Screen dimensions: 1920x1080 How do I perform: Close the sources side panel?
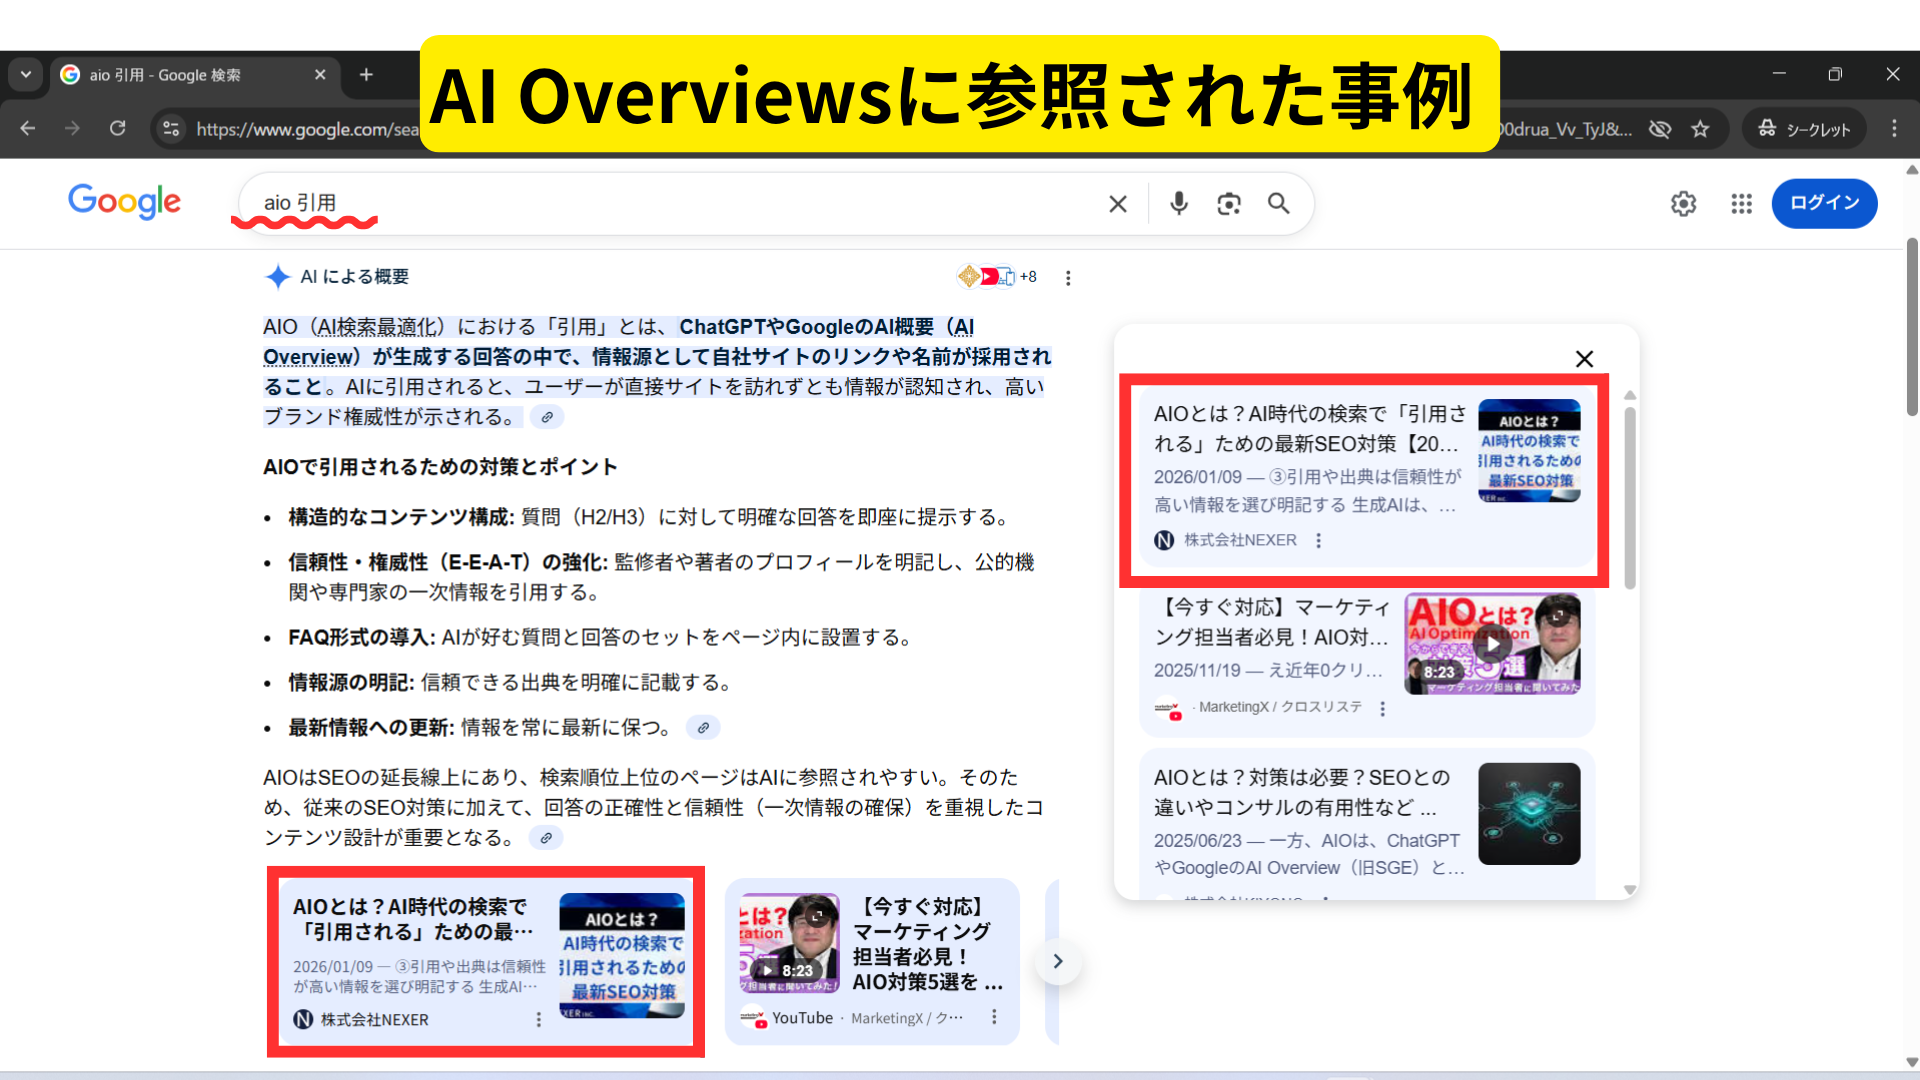1584,358
